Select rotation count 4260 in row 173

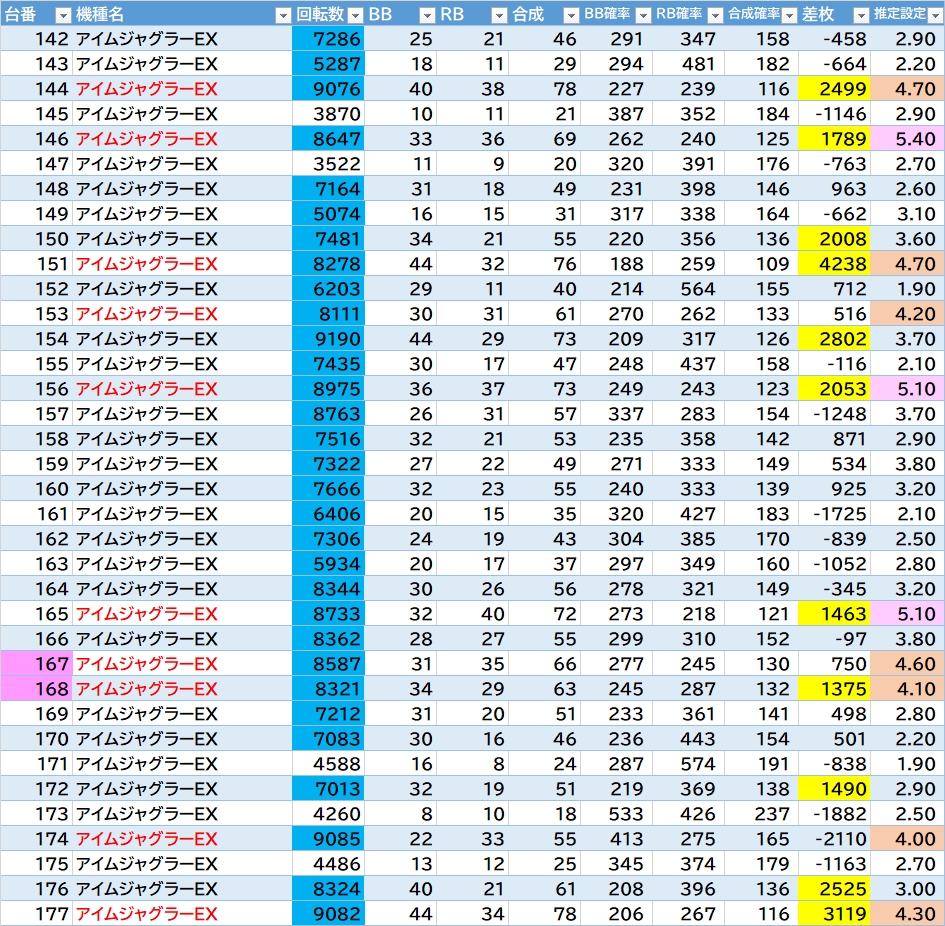pyautogui.click(x=328, y=814)
